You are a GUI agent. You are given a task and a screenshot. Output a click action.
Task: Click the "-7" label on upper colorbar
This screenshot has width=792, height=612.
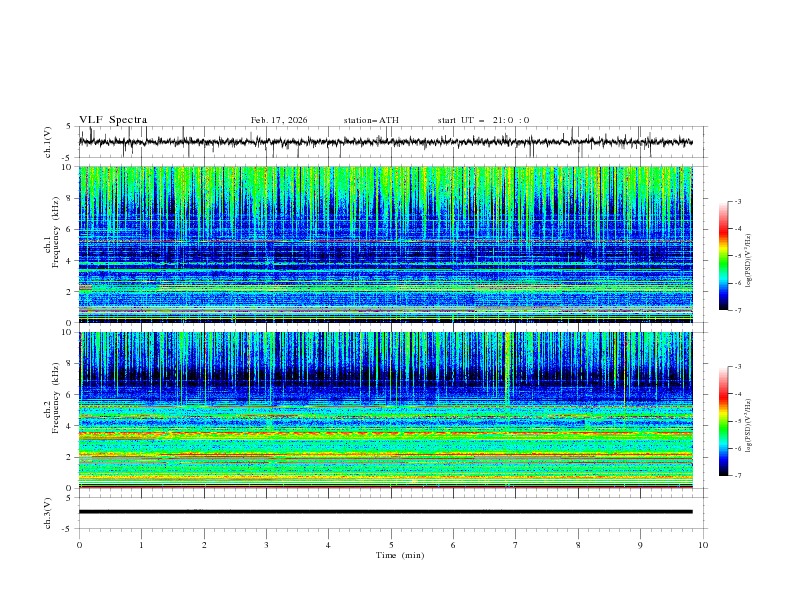point(737,310)
